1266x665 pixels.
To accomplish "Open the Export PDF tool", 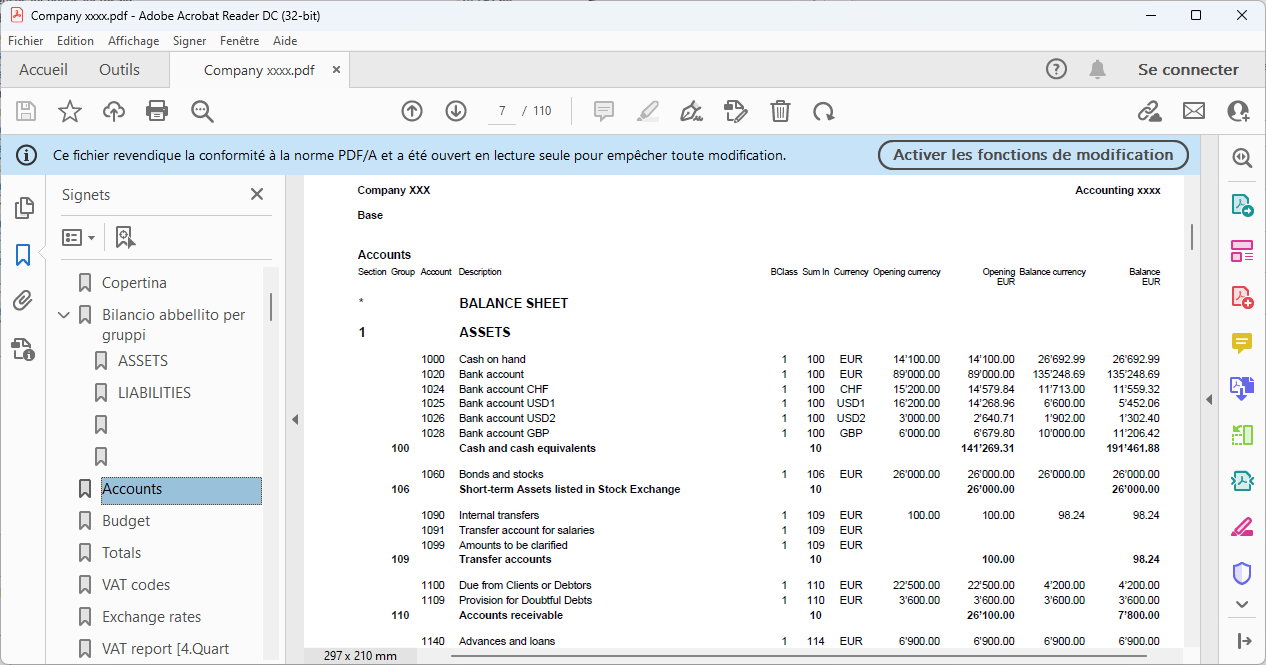I will click(x=1242, y=205).
